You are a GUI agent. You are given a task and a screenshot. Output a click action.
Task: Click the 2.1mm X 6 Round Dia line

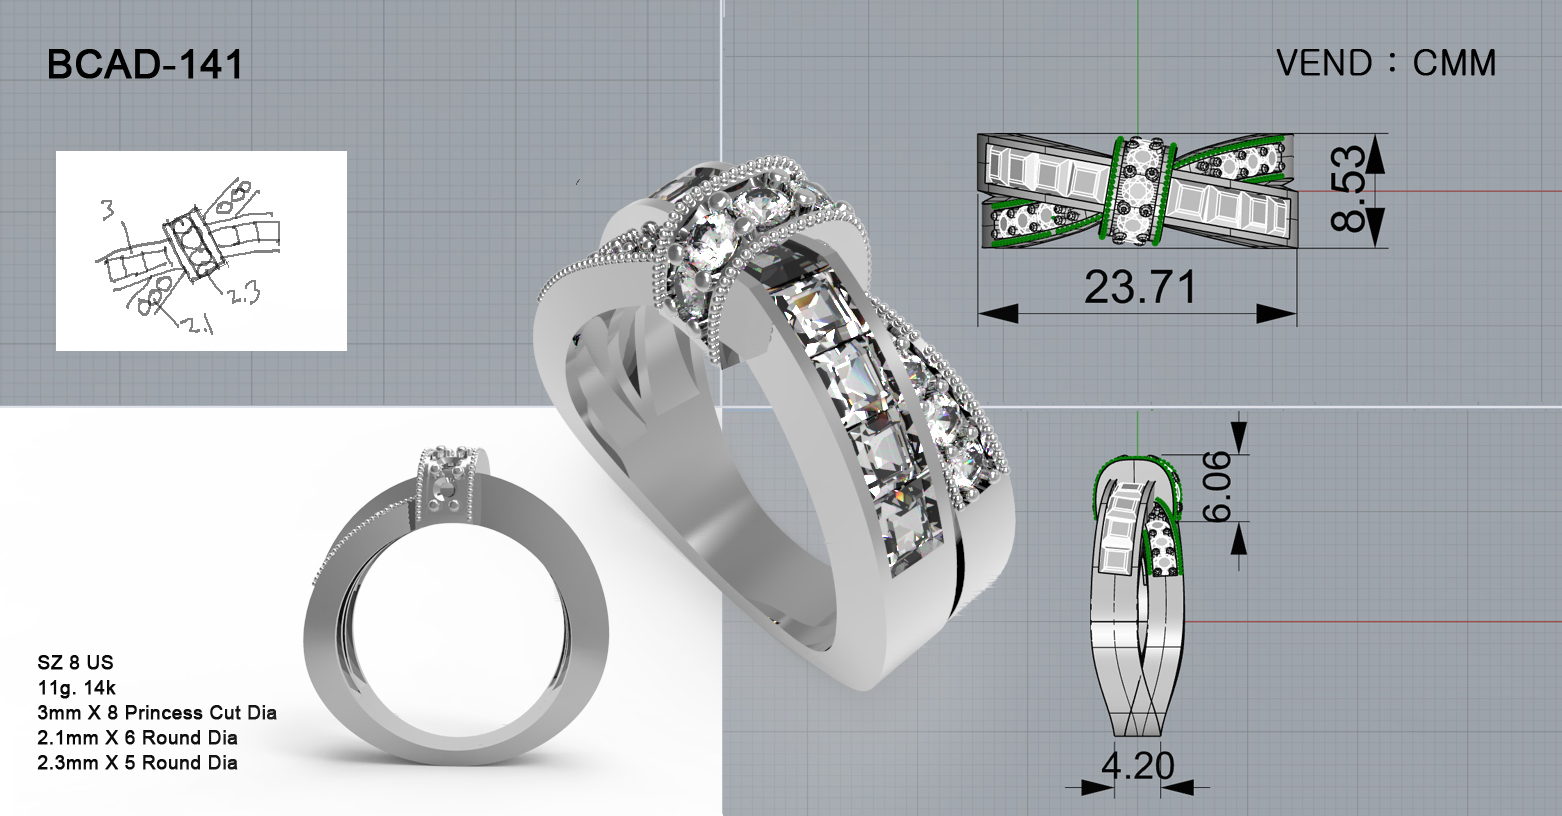[x=137, y=738]
